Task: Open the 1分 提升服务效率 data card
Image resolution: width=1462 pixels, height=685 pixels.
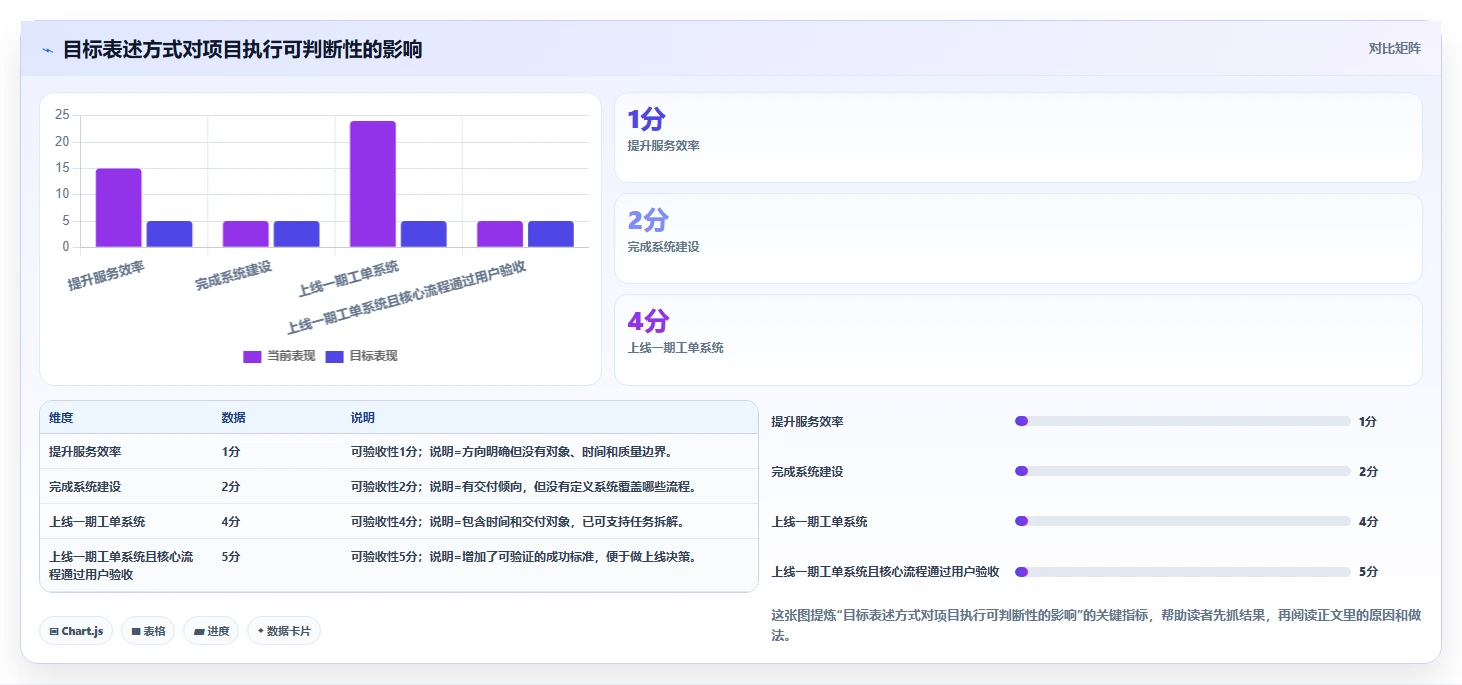Action: [x=1018, y=137]
